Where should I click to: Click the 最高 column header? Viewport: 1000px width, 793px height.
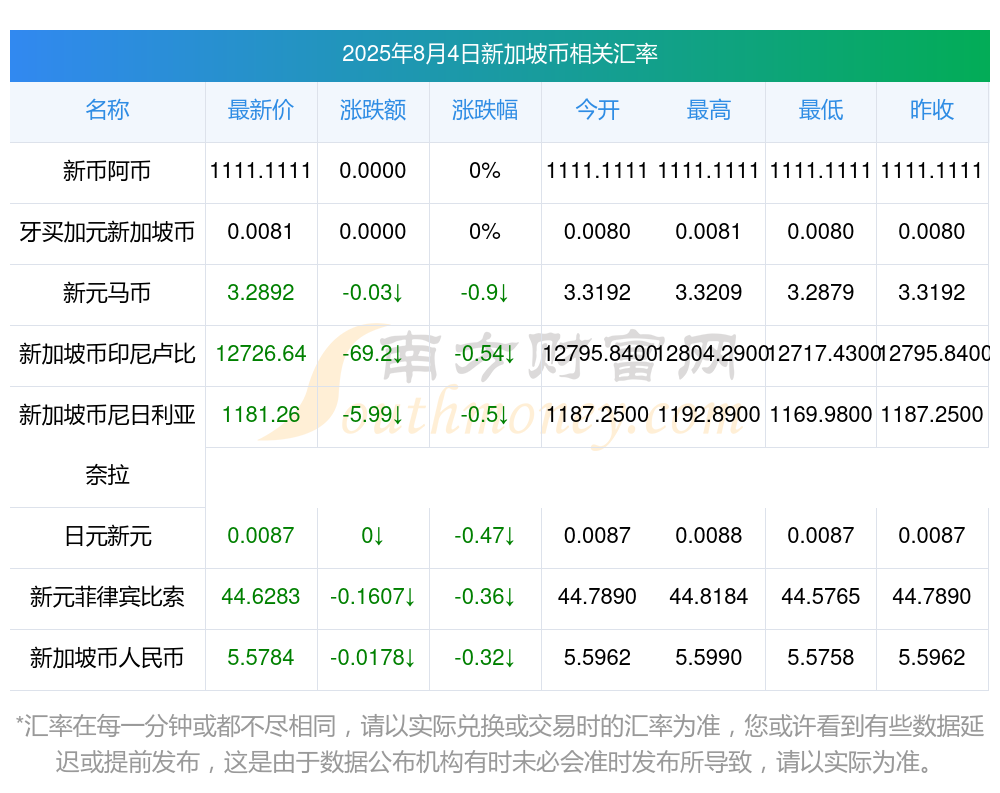coord(709,110)
